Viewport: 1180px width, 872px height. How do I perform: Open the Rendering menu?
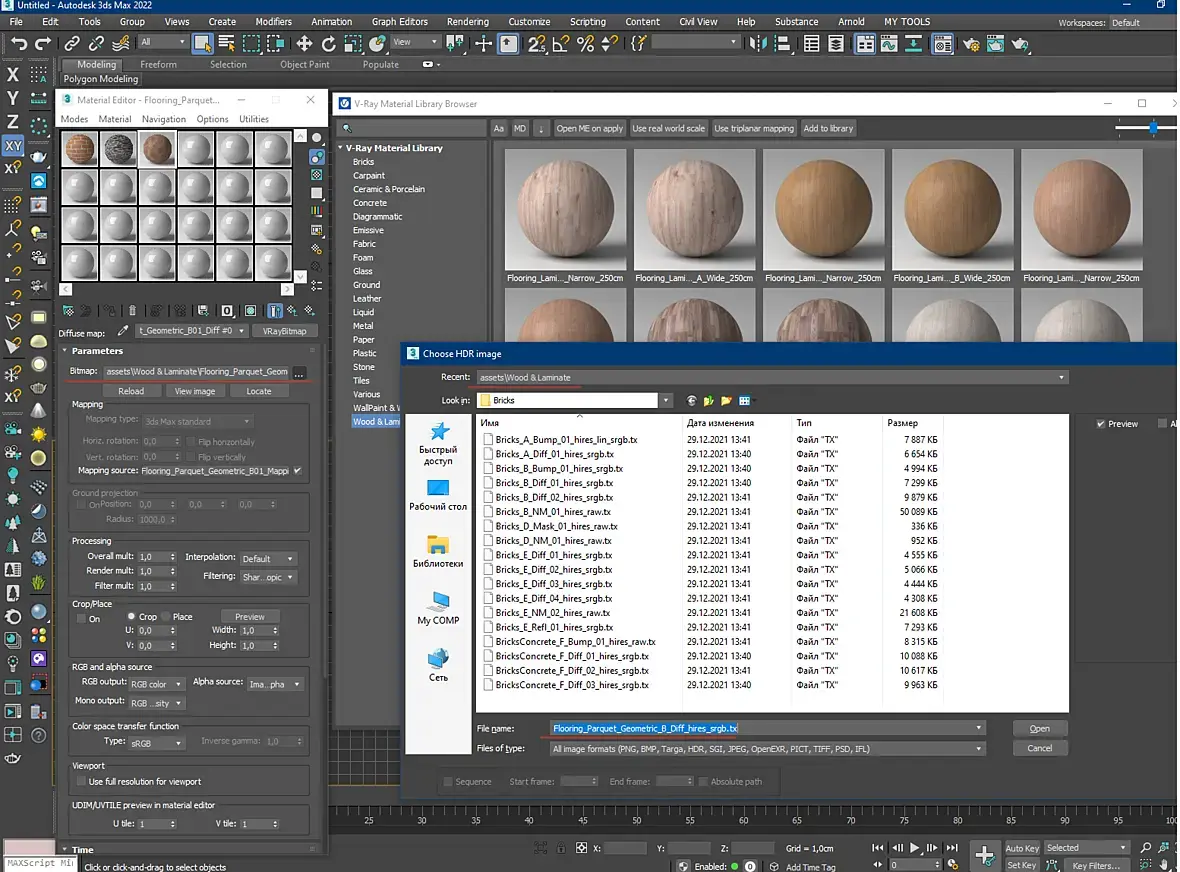click(x=467, y=21)
